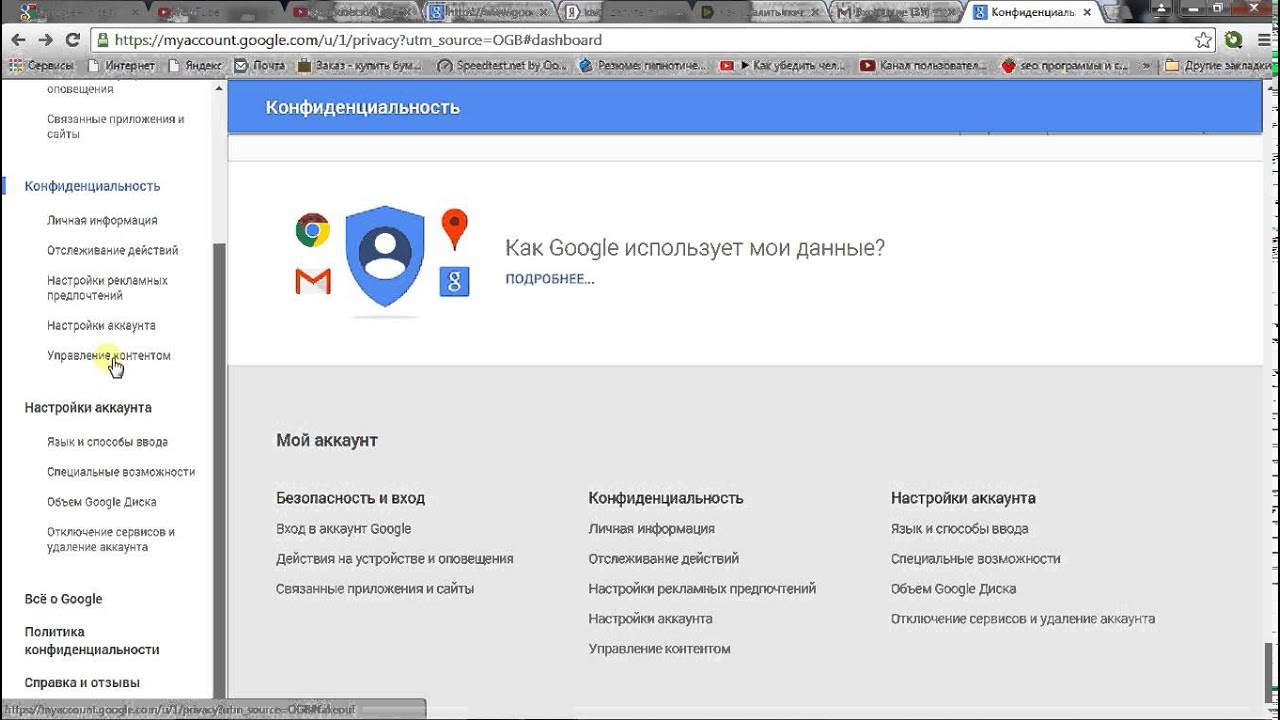Open Вход в аккаунт Google link
The height and width of the screenshot is (720, 1280).
(343, 528)
